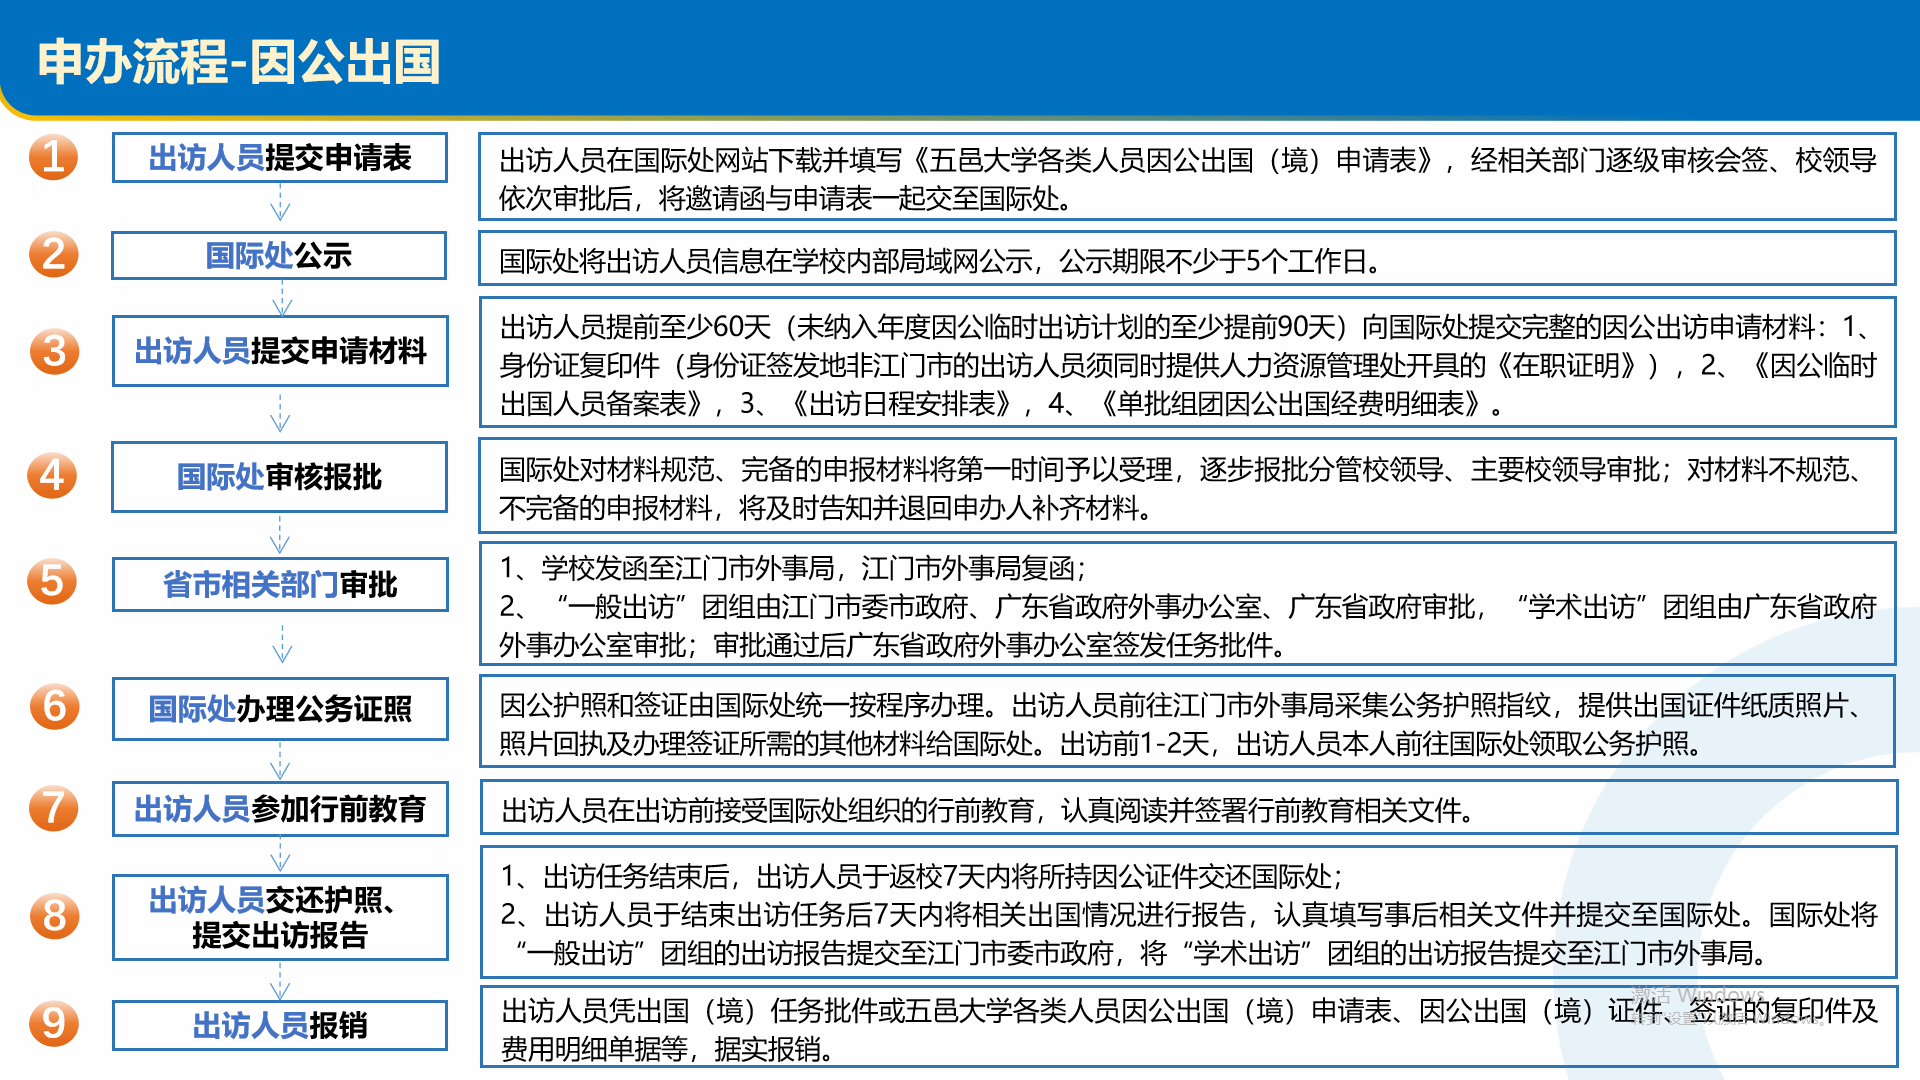Image resolution: width=1920 pixels, height=1080 pixels.
Task: Click the 出访人员提交申请材料 step box
Action: point(280,351)
